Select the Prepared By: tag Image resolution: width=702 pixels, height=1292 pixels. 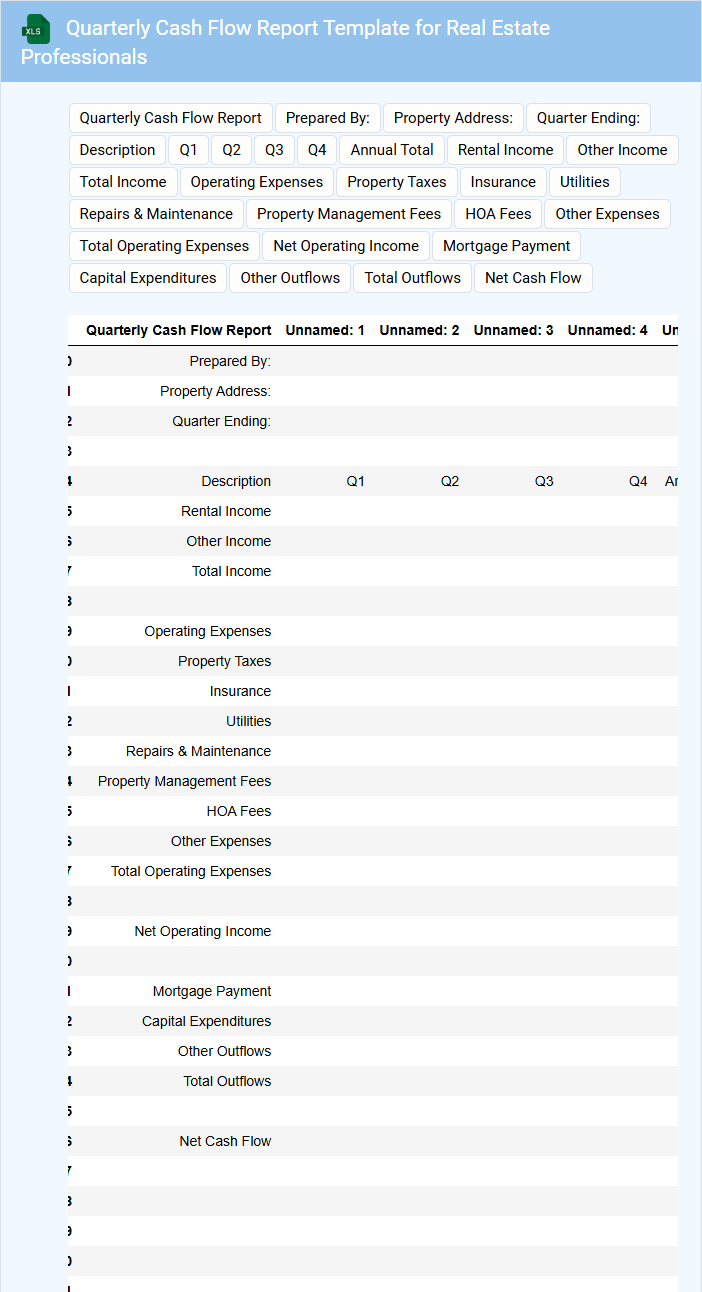(327, 118)
